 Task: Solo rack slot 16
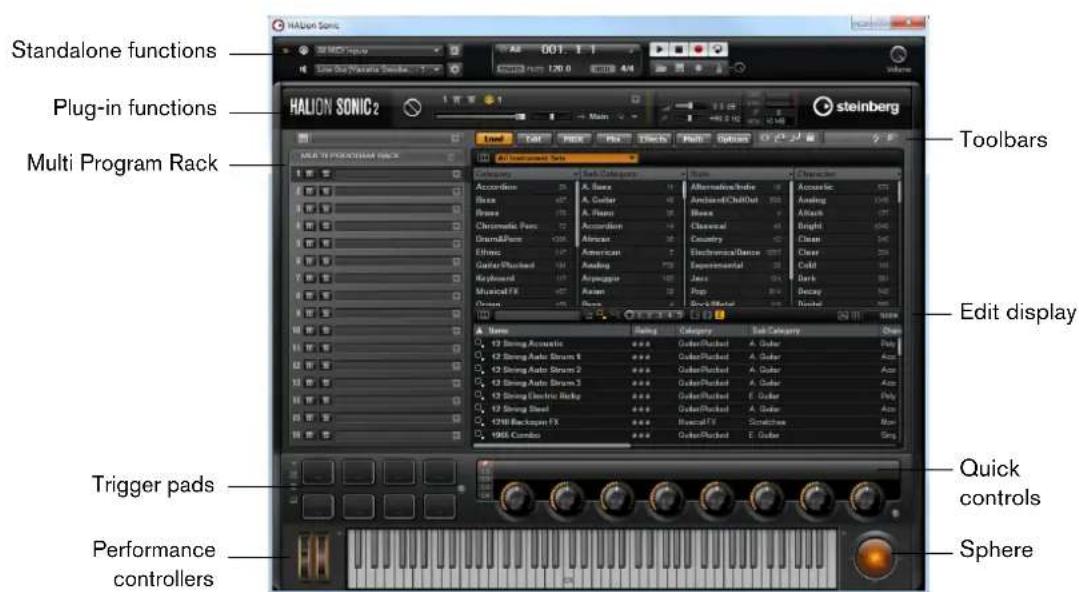click(325, 436)
